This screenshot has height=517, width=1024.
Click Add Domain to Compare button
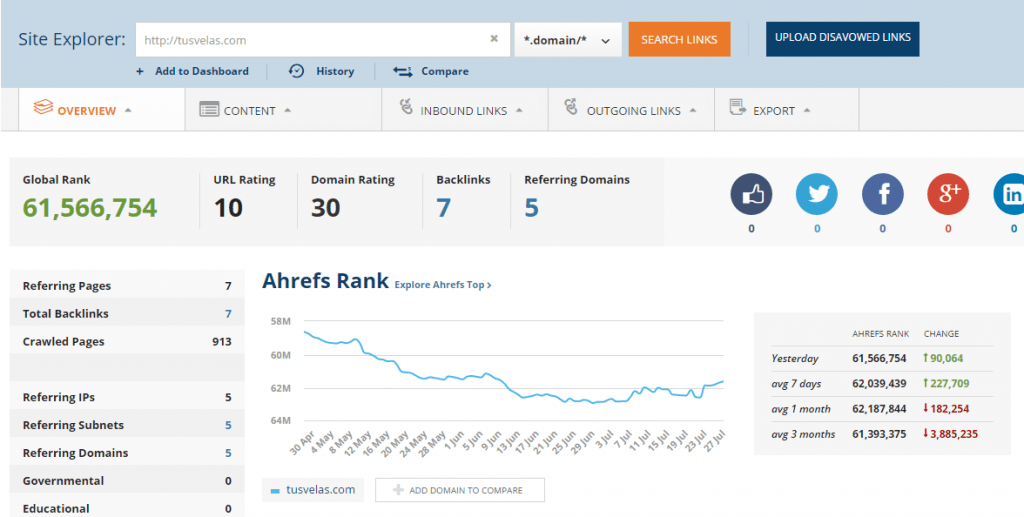460,490
